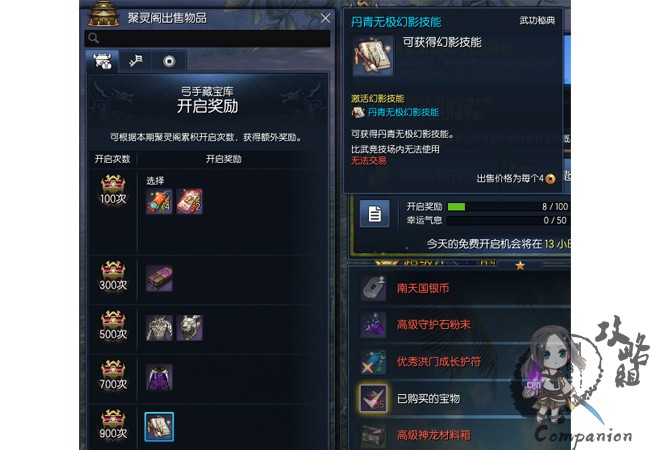Toggle the 已购买的宝物 checkmark icon
Image resolution: width=650 pixels, height=450 pixels.
(374, 398)
